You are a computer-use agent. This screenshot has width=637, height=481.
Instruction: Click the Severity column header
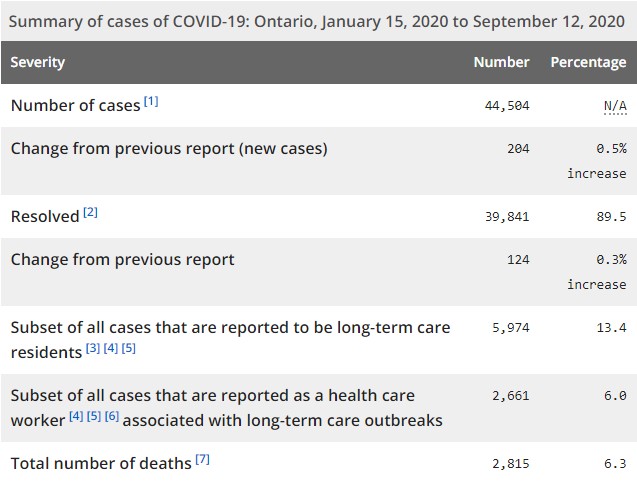pyautogui.click(x=38, y=62)
